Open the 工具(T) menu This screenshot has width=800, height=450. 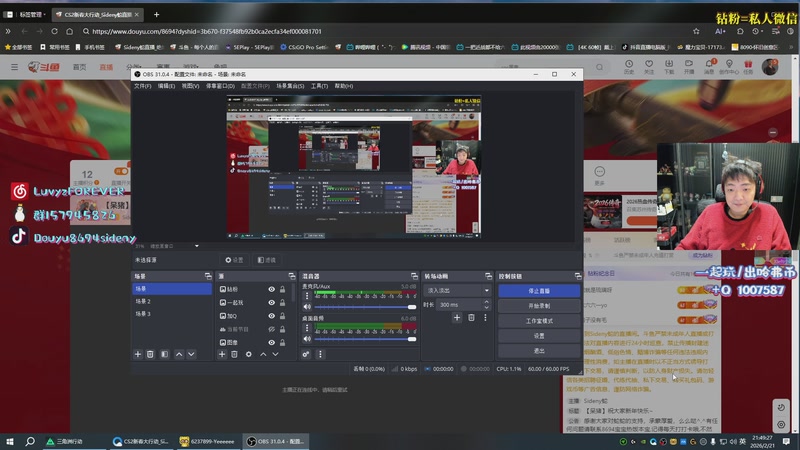click(319, 86)
